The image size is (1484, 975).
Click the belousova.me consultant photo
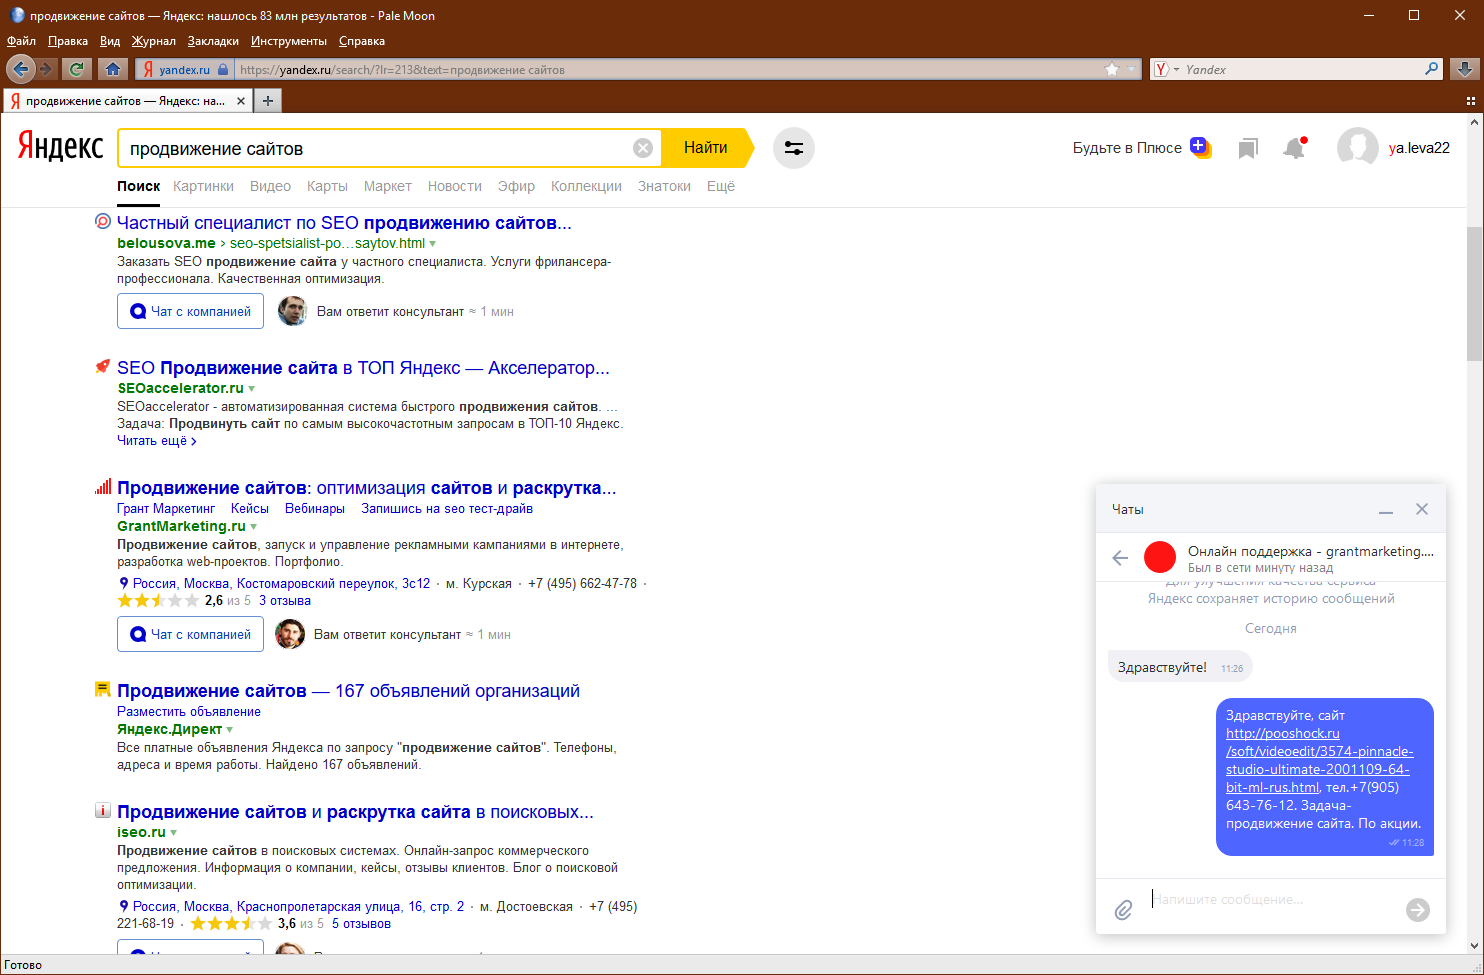pos(292,311)
